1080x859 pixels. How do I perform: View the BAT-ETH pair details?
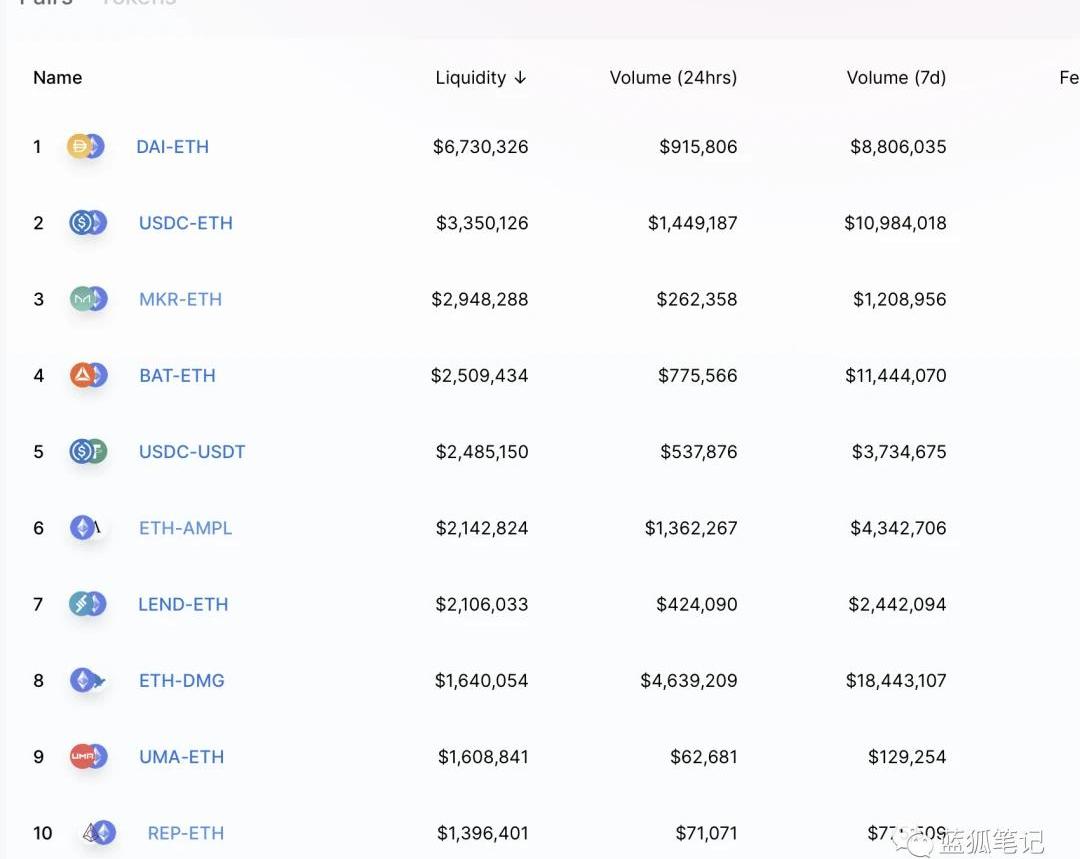coord(178,376)
